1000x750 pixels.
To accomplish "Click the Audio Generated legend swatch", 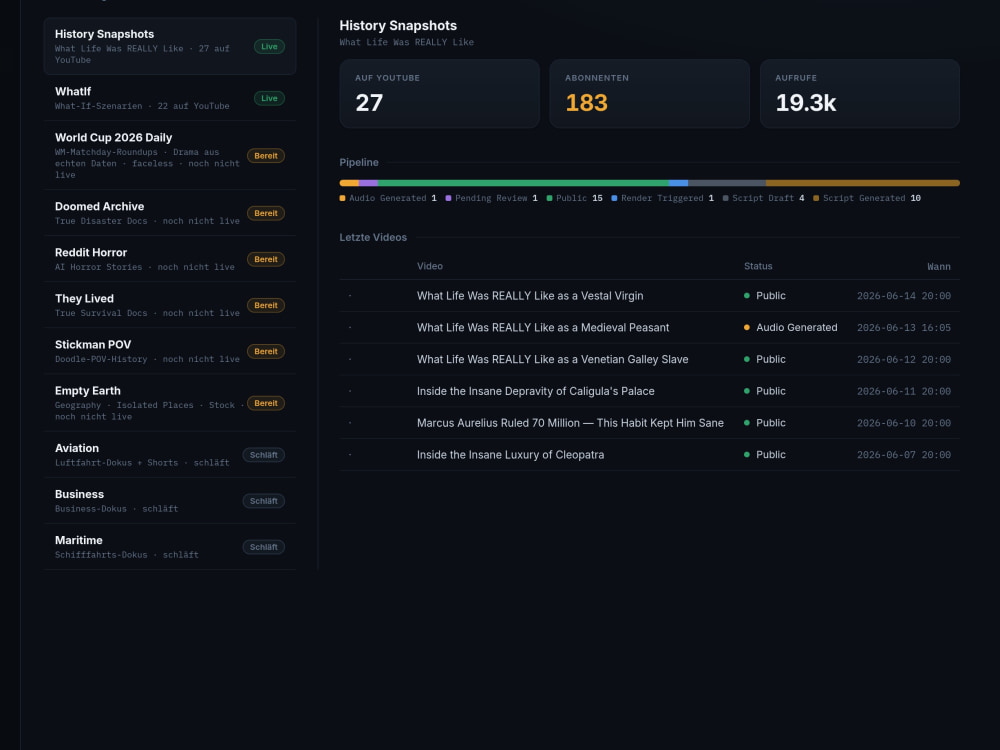I will click(342, 198).
